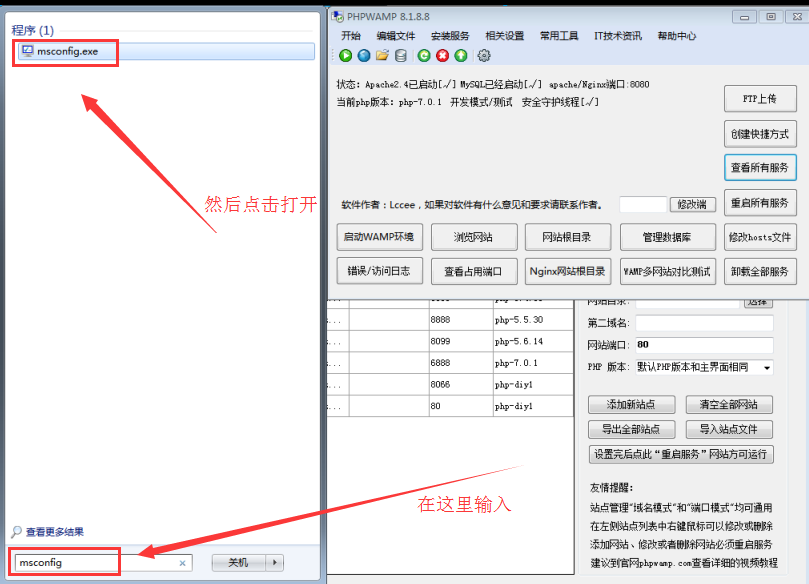
Task: Click the 启动WAMP环境 button
Action: click(x=379, y=237)
